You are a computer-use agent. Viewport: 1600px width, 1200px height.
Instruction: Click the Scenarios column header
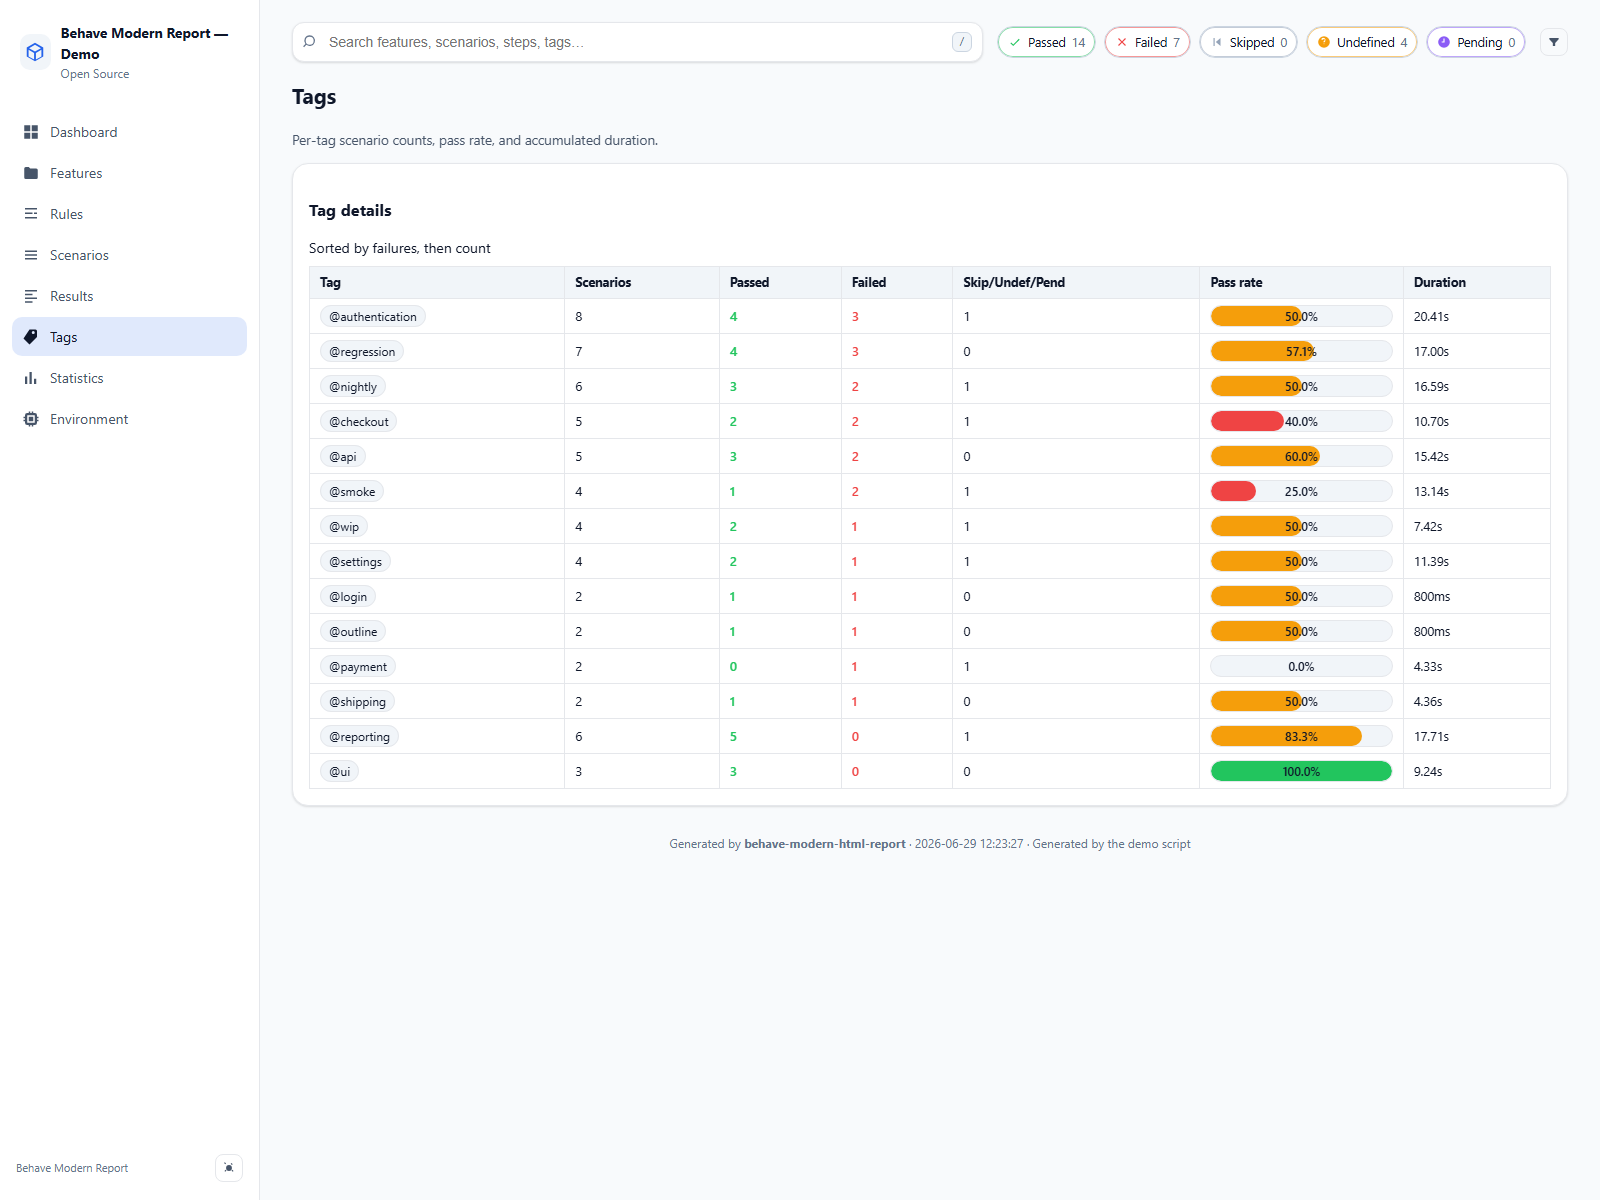pos(642,283)
